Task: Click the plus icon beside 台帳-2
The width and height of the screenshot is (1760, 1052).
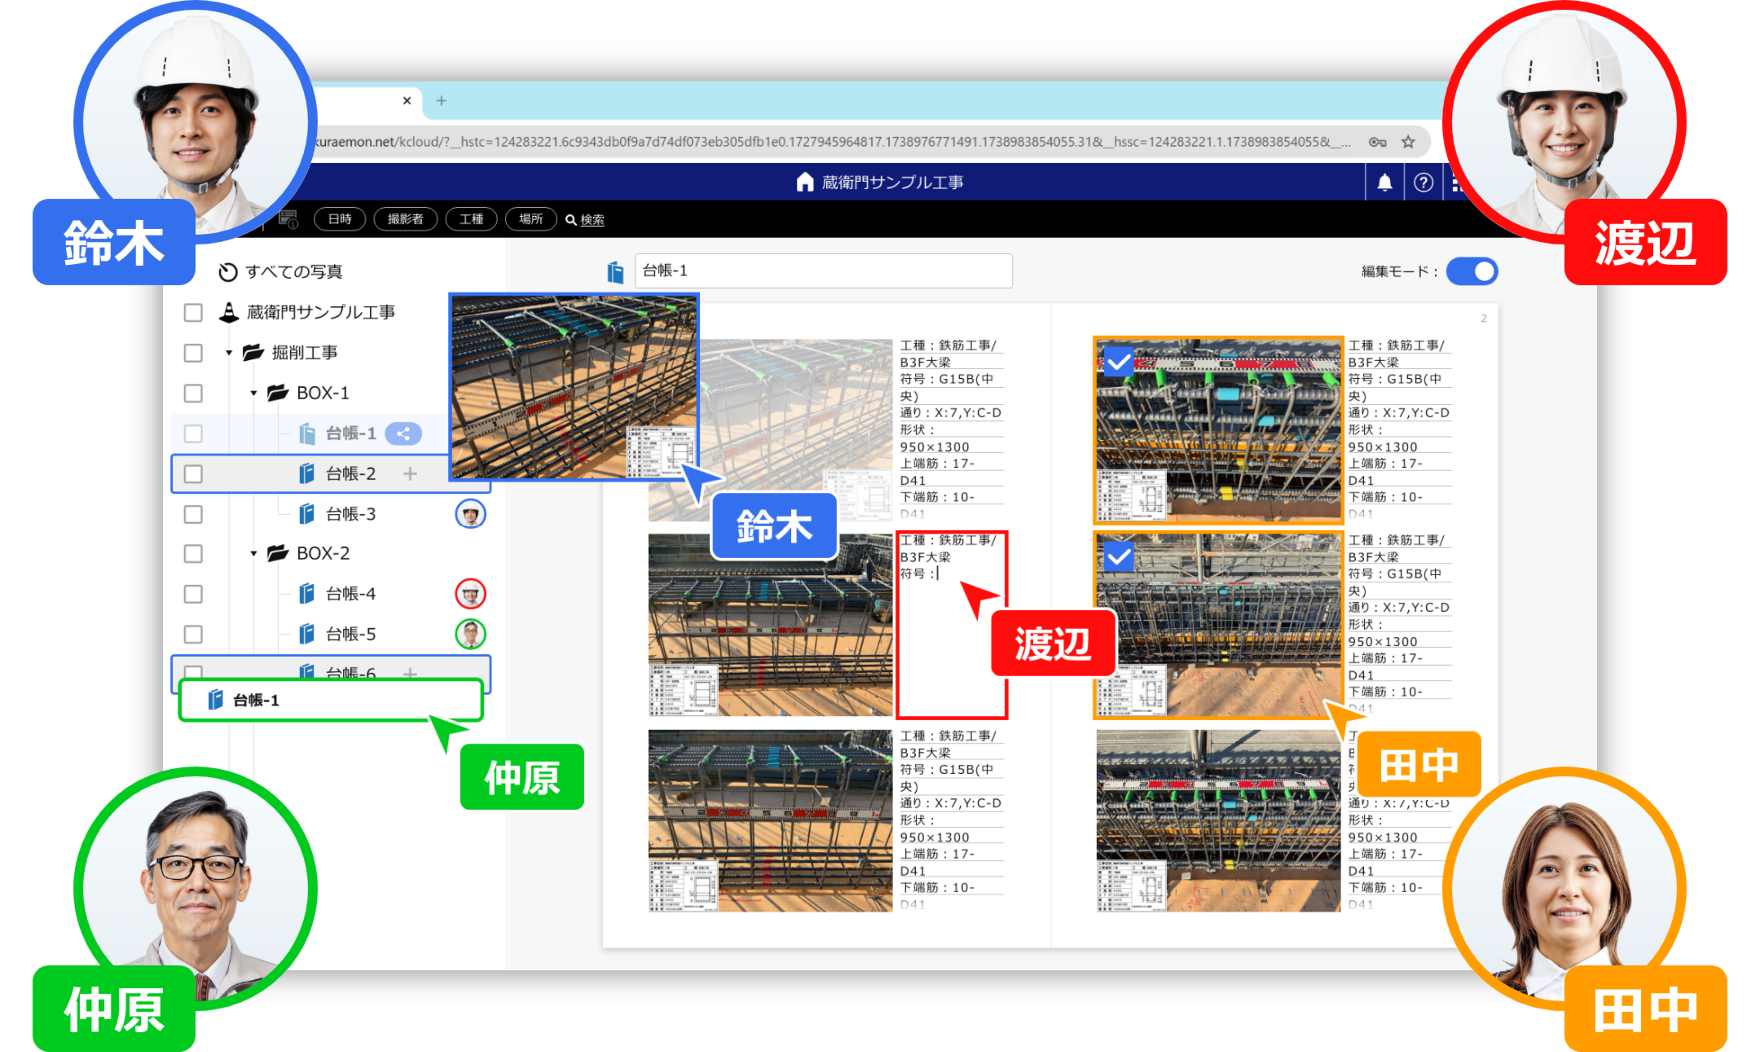Action: pos(410,474)
